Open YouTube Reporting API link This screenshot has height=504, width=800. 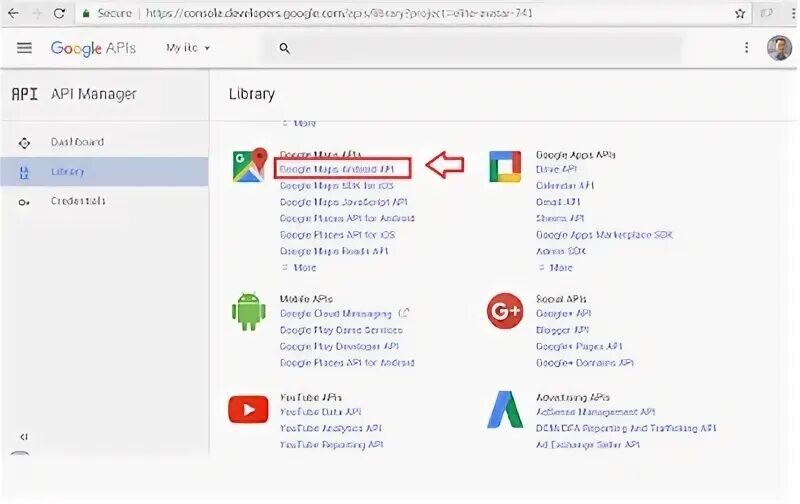331,444
